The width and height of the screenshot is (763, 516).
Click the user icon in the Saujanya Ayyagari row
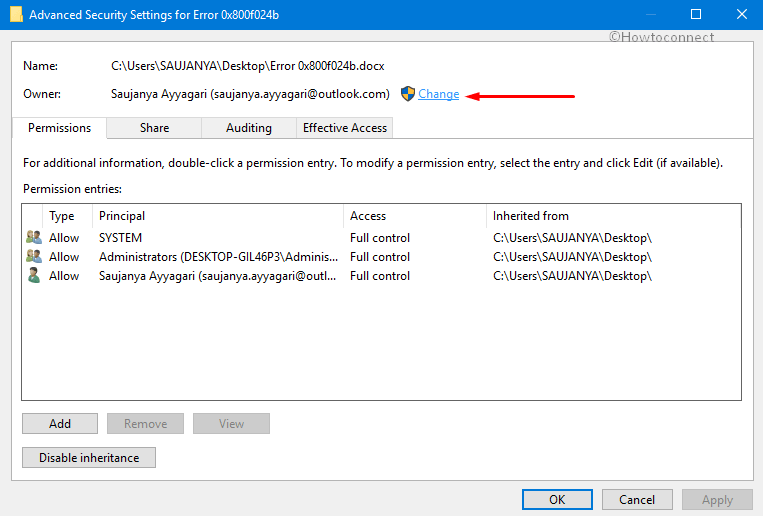coord(34,276)
